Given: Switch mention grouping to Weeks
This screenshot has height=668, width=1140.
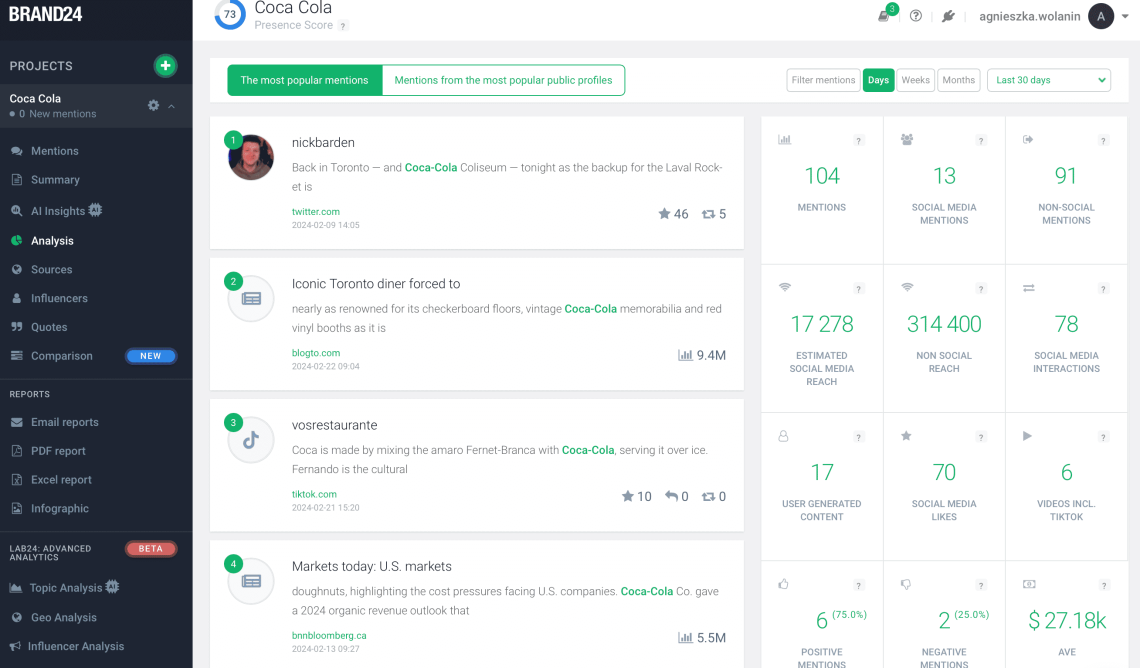Looking at the screenshot, I should point(915,79).
